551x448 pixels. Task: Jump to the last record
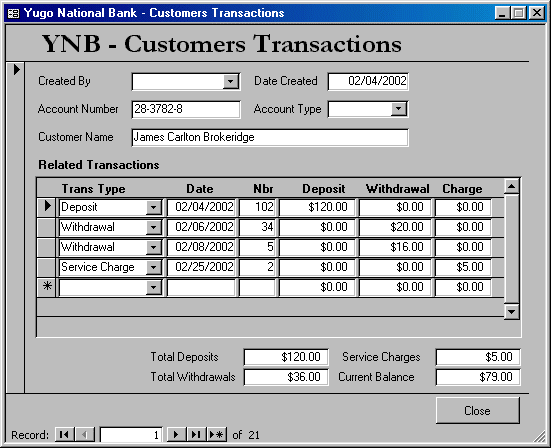coord(196,435)
